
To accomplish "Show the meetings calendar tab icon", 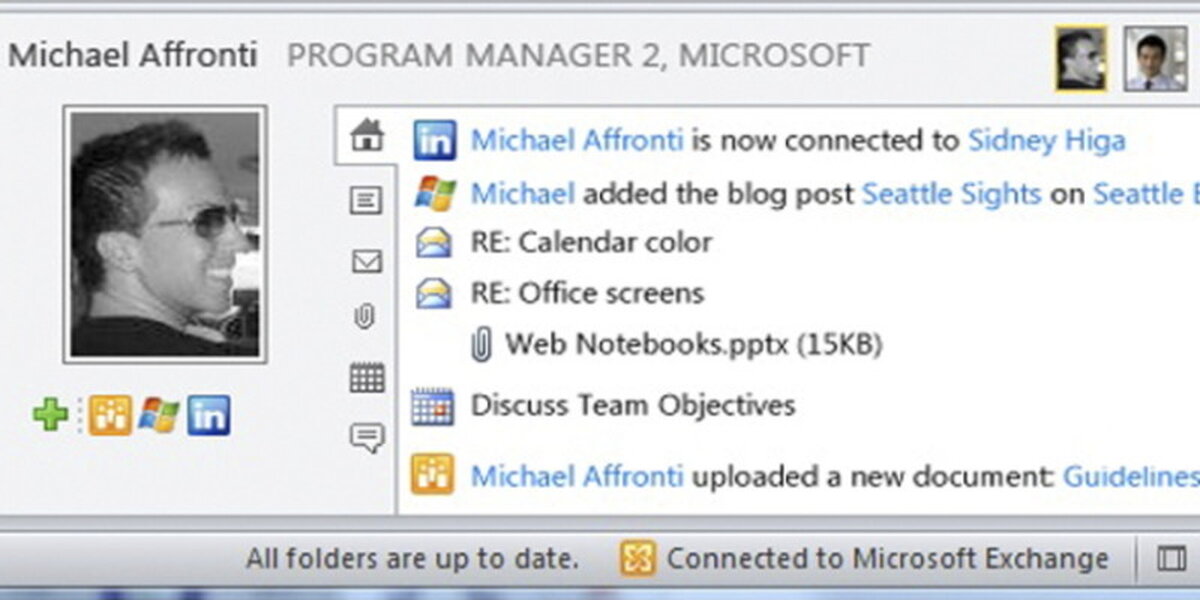I will click(x=367, y=378).
